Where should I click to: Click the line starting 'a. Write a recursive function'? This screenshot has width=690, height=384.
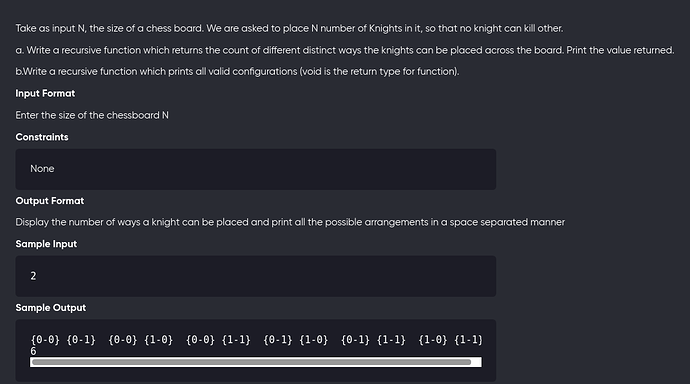coord(345,50)
